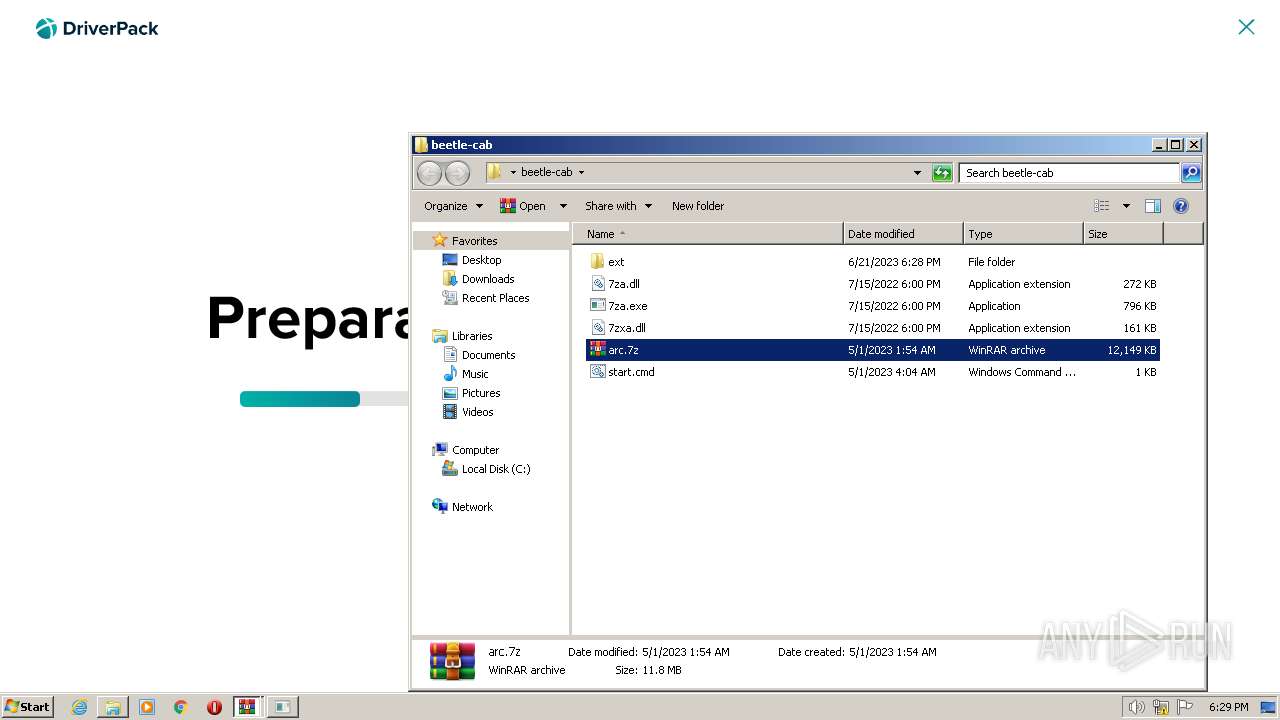Click New folder in toolbar
This screenshot has height=720, width=1280.
coord(698,206)
